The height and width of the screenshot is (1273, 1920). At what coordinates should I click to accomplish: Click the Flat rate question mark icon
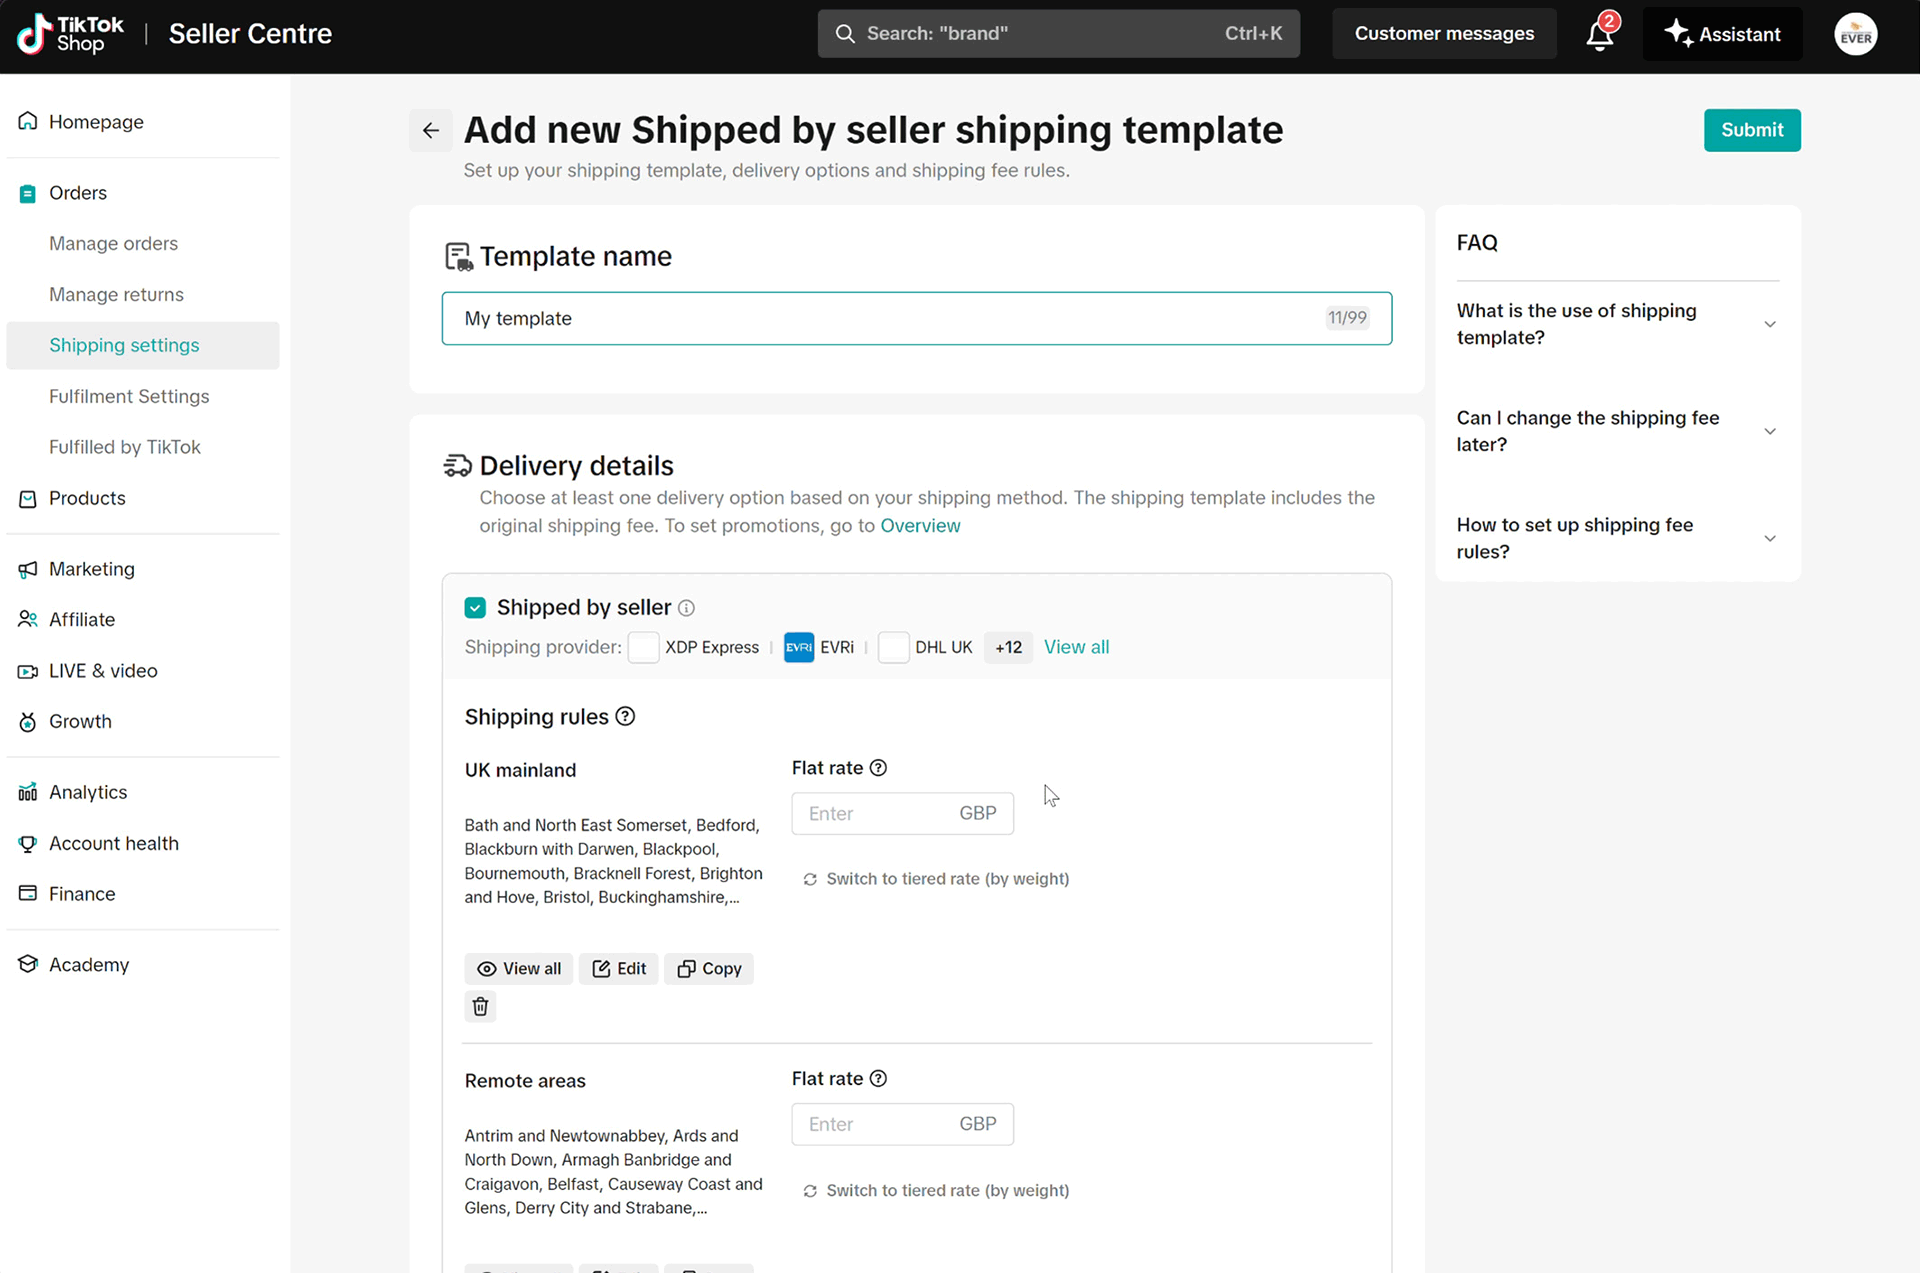pyautogui.click(x=878, y=768)
